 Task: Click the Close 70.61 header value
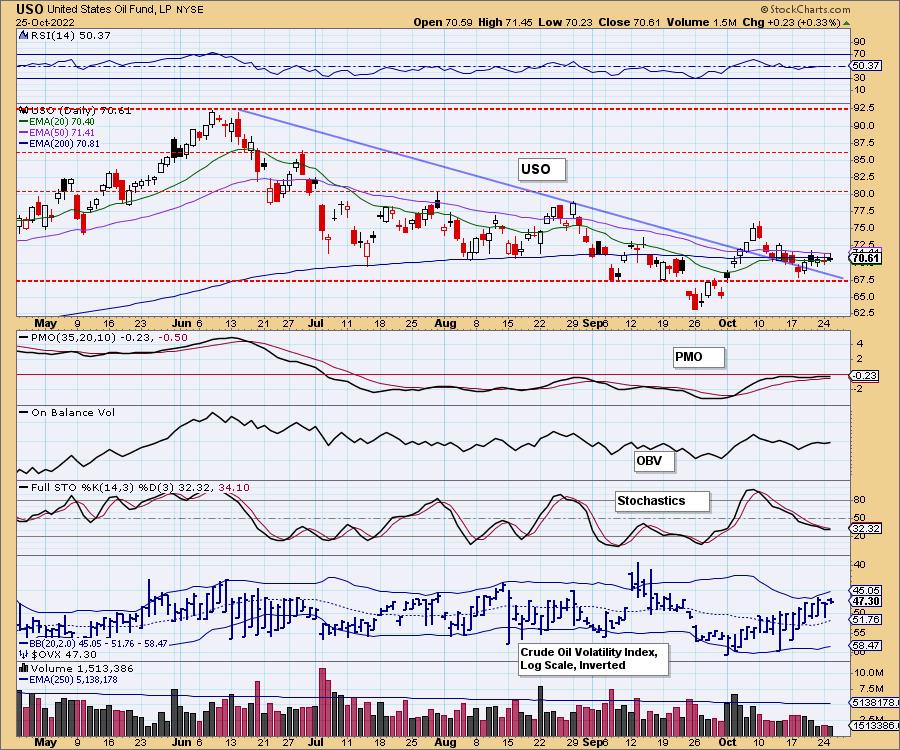tap(630, 22)
